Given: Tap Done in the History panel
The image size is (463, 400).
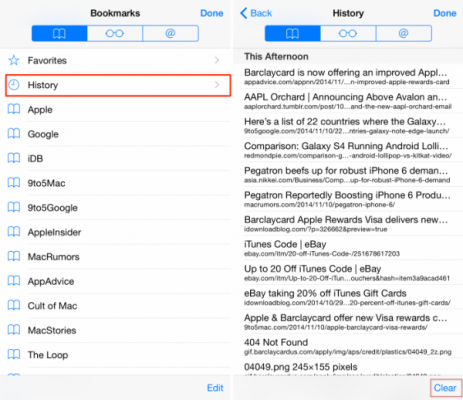Looking at the screenshot, I should point(445,13).
